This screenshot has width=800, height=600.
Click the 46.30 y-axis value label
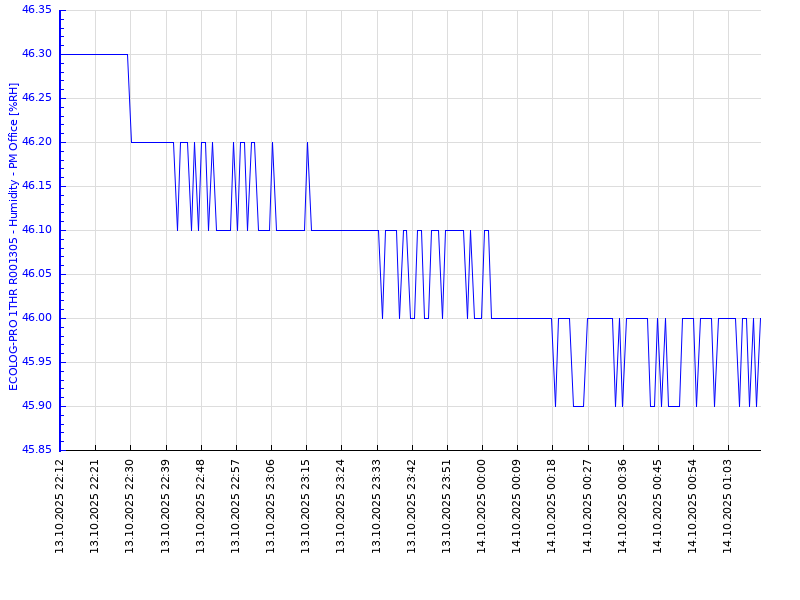(x=36, y=54)
